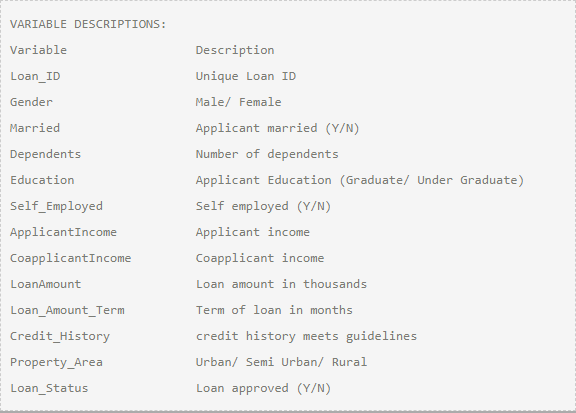Click the VARIABLE DESCRIPTIONS heading
Image resolution: width=576 pixels, height=413 pixels.
[88, 24]
